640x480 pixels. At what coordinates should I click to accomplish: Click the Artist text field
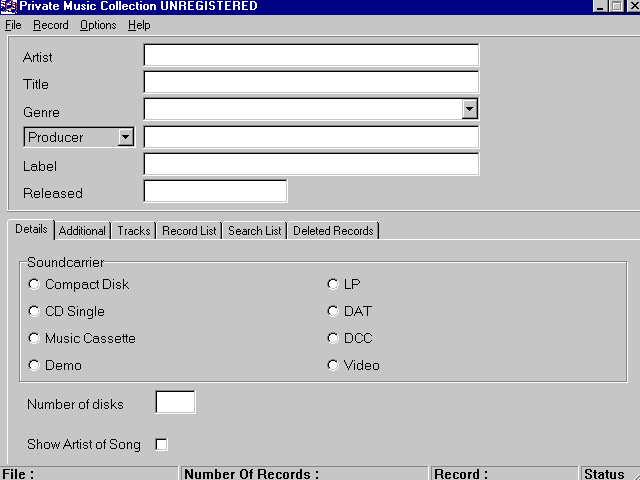[311, 56]
